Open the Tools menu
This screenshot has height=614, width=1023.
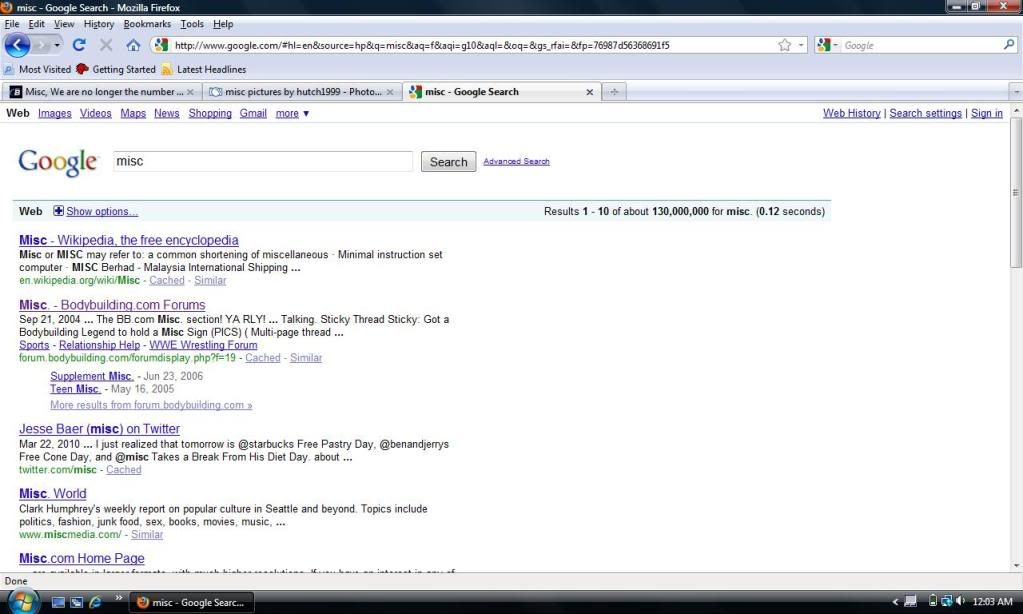(192, 23)
